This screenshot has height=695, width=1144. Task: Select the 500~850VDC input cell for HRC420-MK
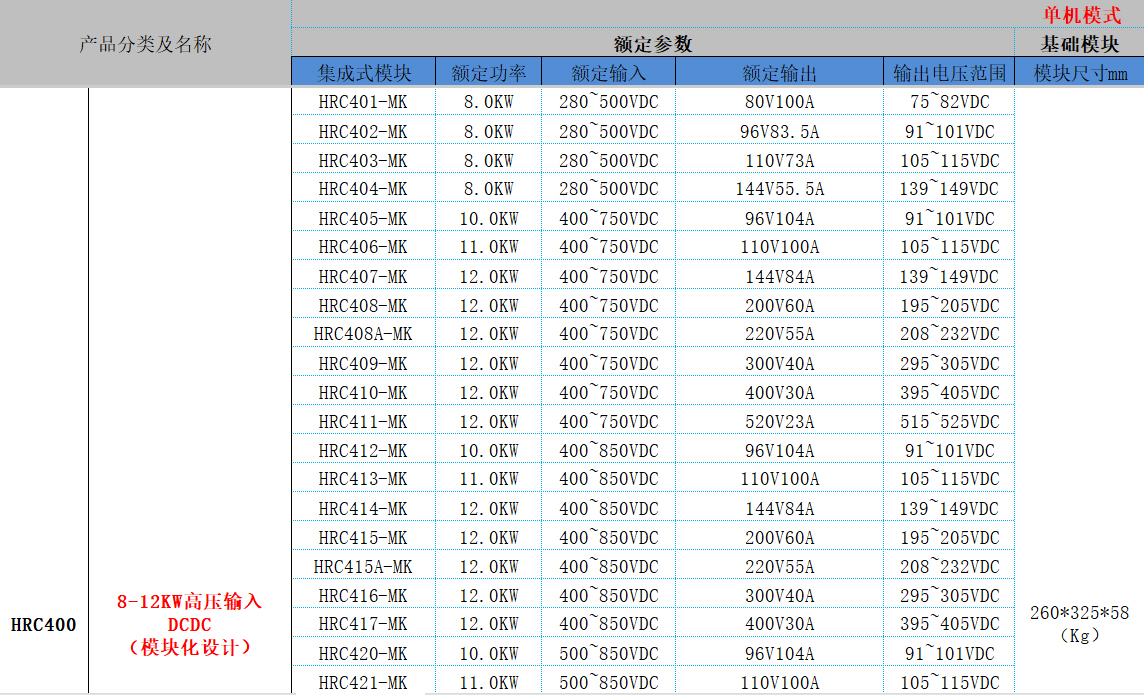click(x=607, y=654)
